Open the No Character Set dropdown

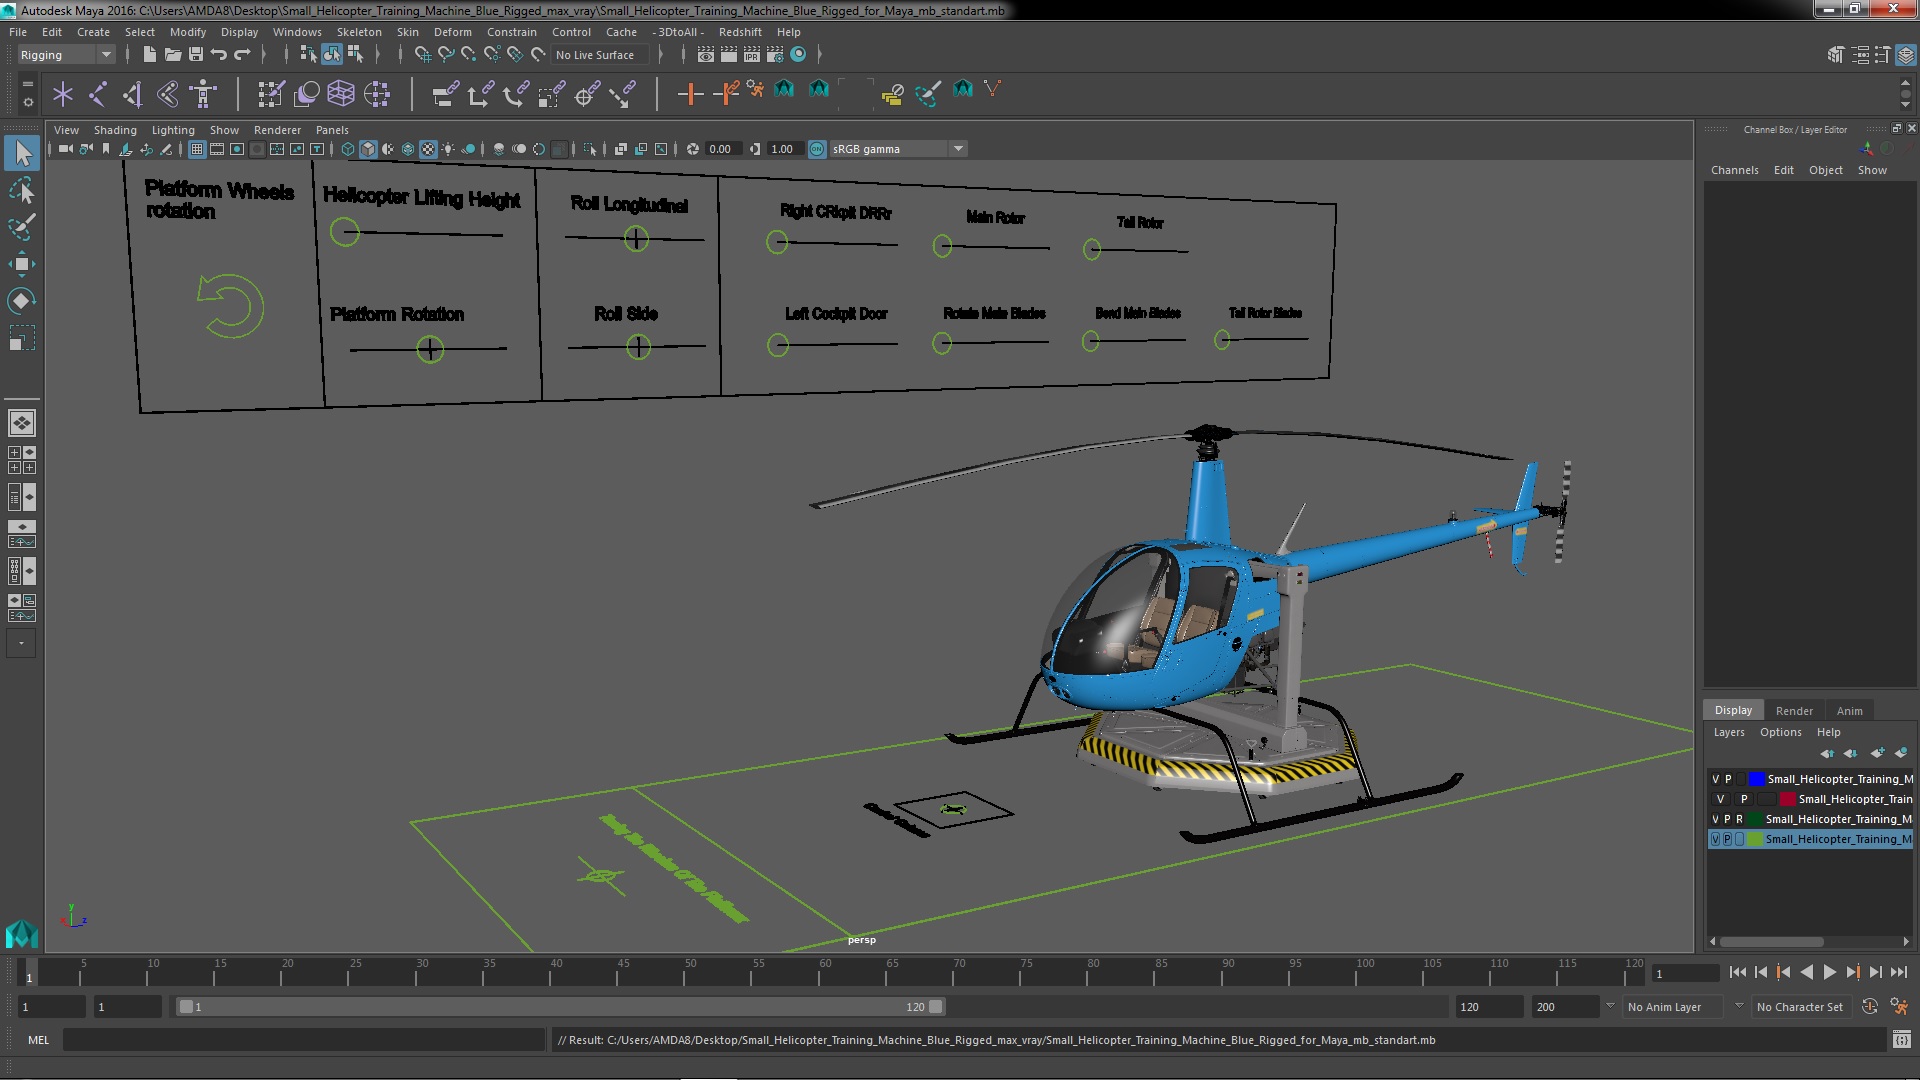coord(1800,1007)
